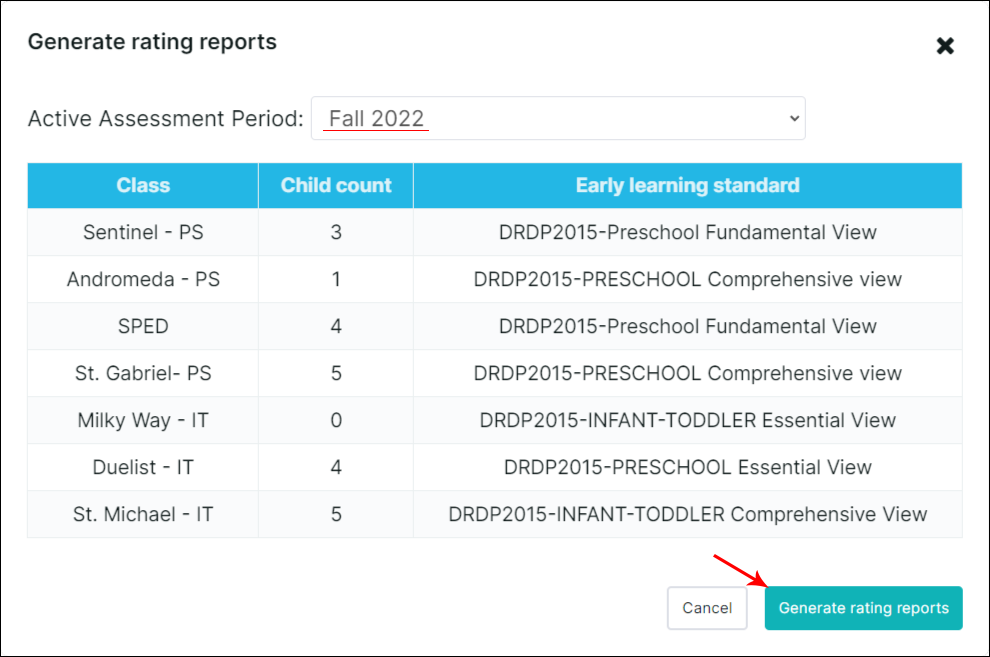Click DRDP2015-INFANT-TODDLER Comprehensive View standard cell

tap(687, 514)
